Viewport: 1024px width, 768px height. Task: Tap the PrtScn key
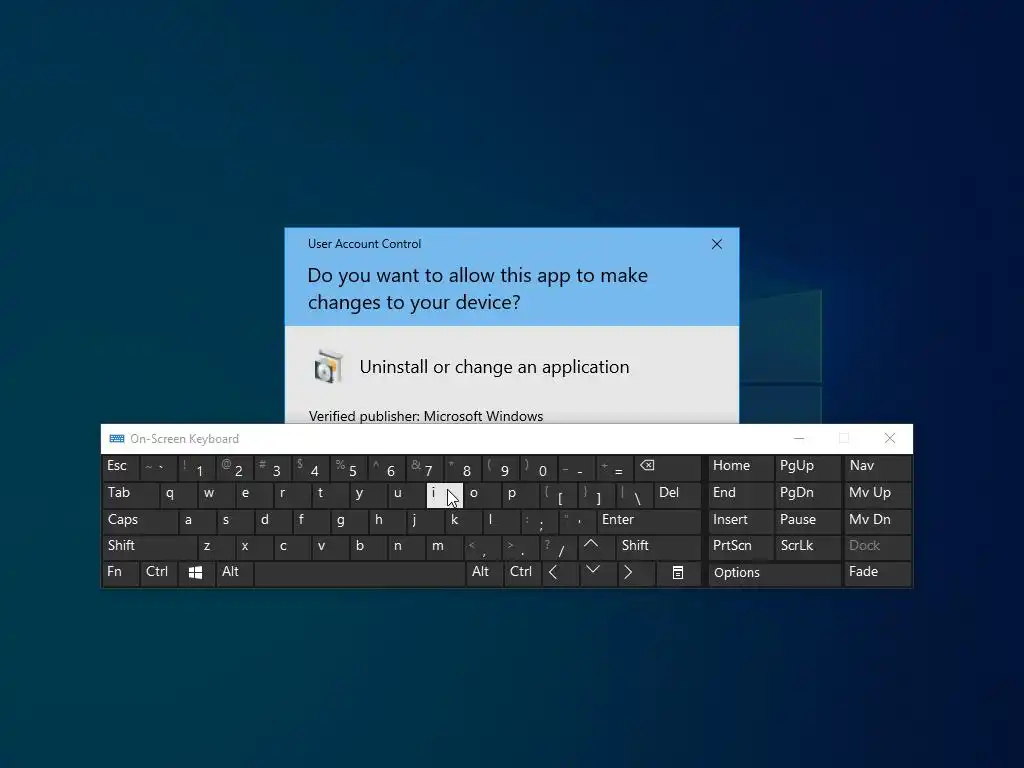point(741,547)
